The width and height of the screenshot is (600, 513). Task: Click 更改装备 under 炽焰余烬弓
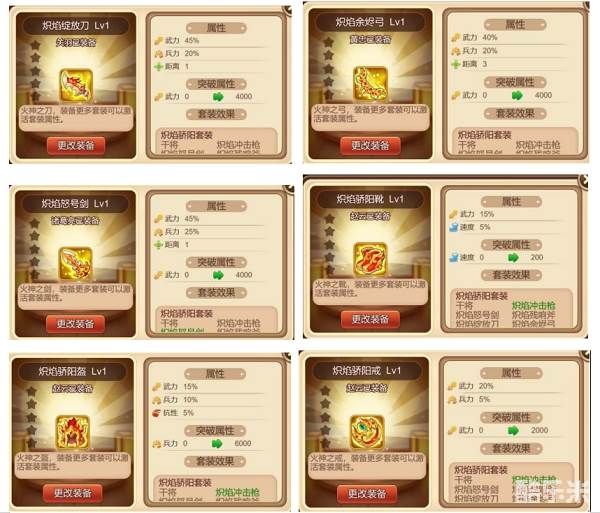point(370,145)
